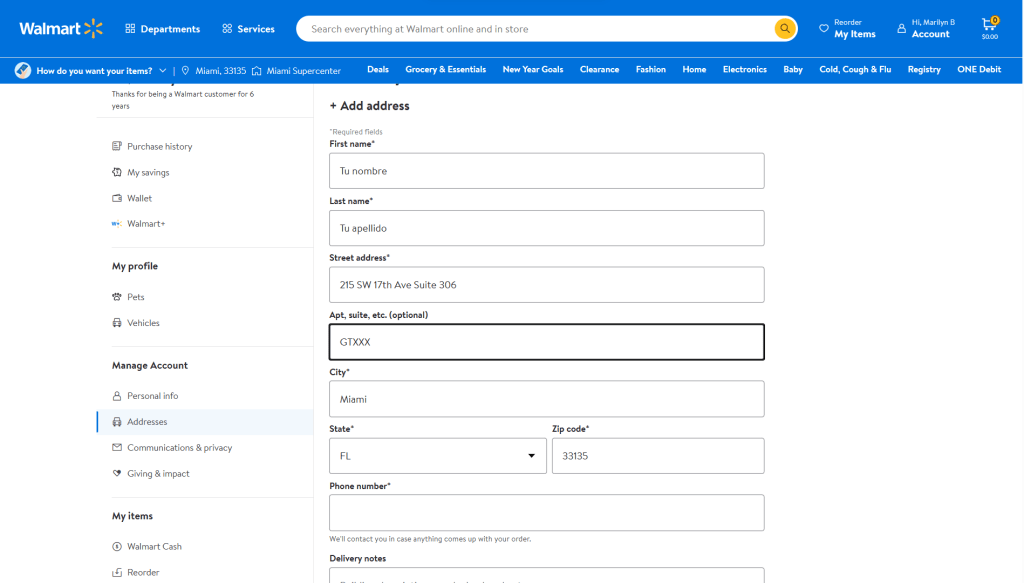1024x583 pixels.
Task: Click the Apt, suite field containing GTXXX
Action: click(547, 342)
